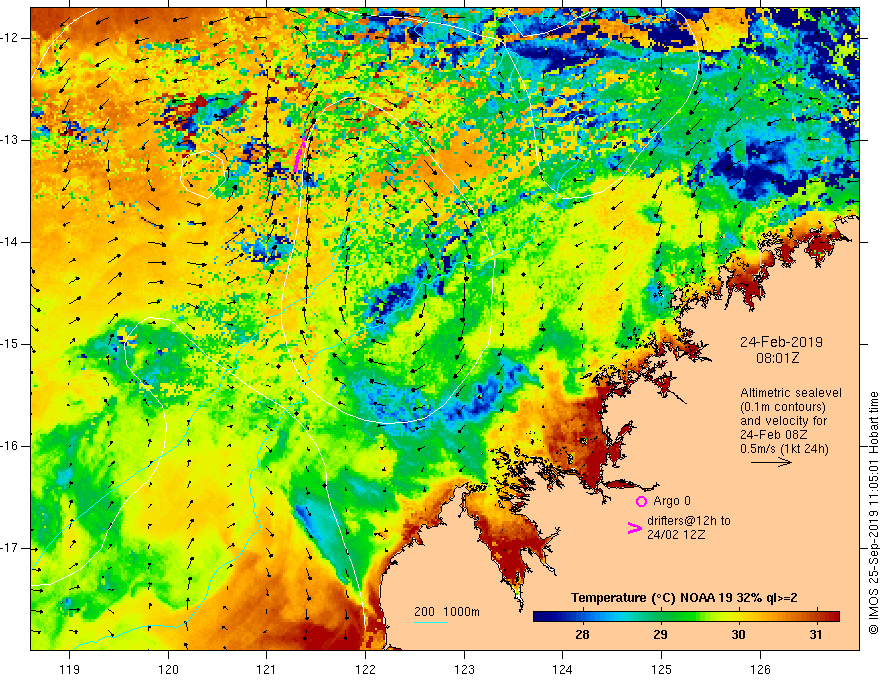Screen dimensions: 880x680
Task: Click the Temperature (°C) NOAA 19 colorbar title
Action: 684,598
